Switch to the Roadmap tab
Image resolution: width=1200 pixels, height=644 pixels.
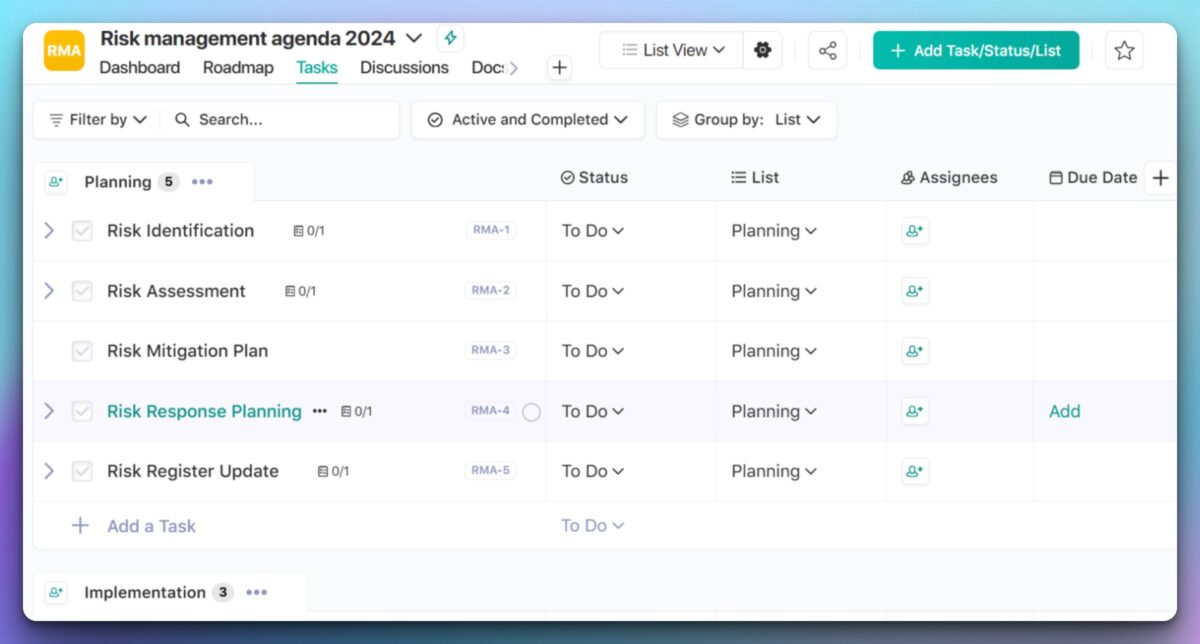coord(238,68)
